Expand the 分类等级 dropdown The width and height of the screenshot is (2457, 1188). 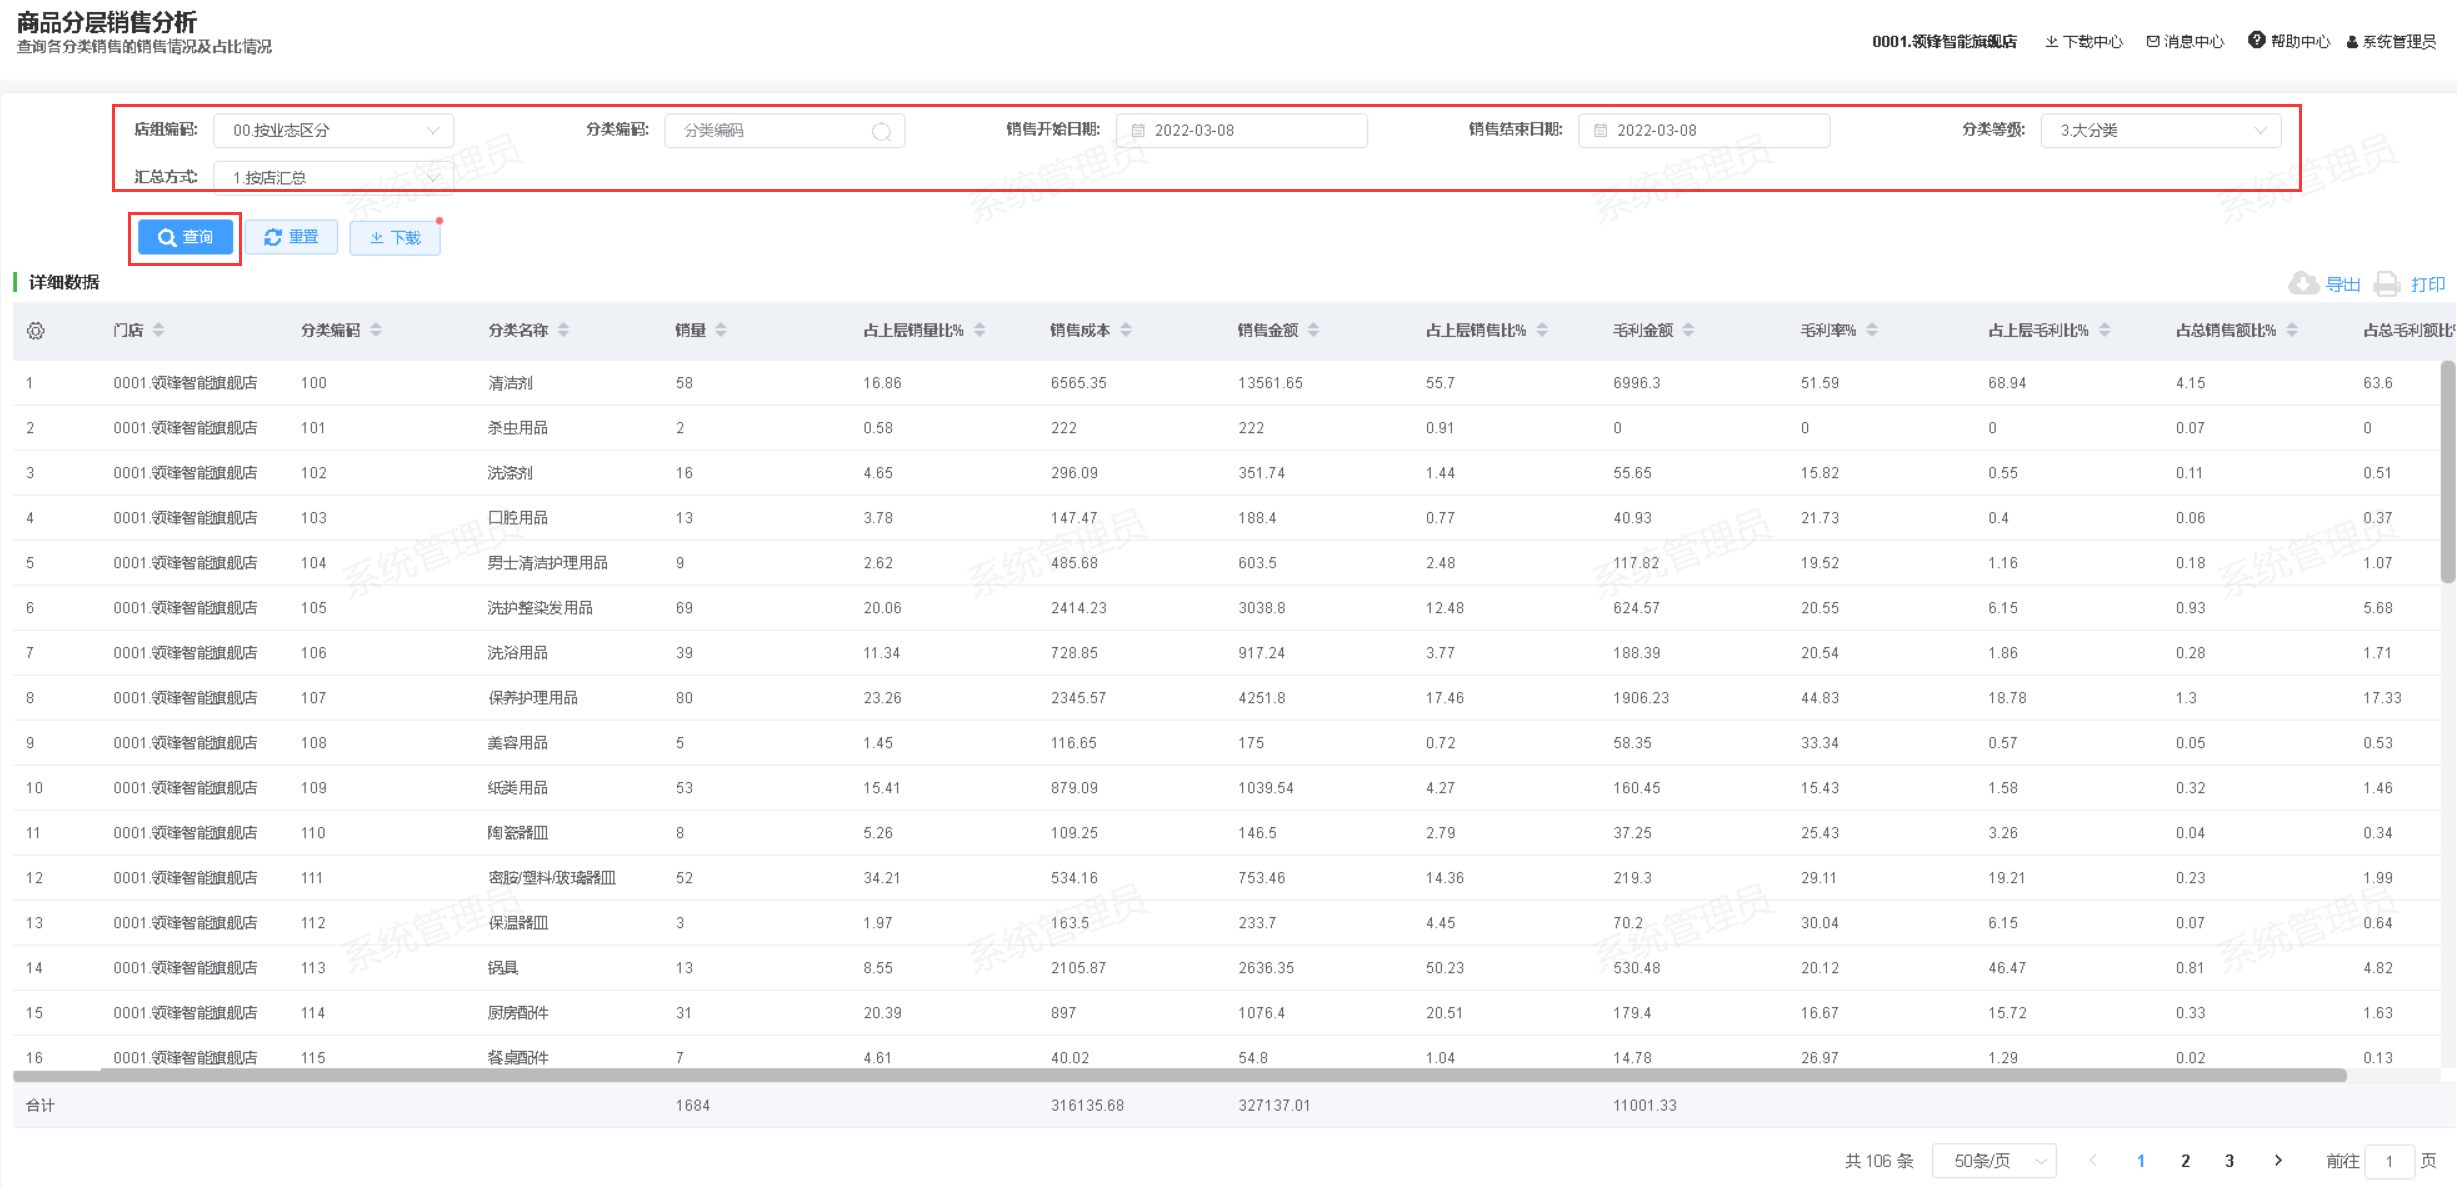2160,131
